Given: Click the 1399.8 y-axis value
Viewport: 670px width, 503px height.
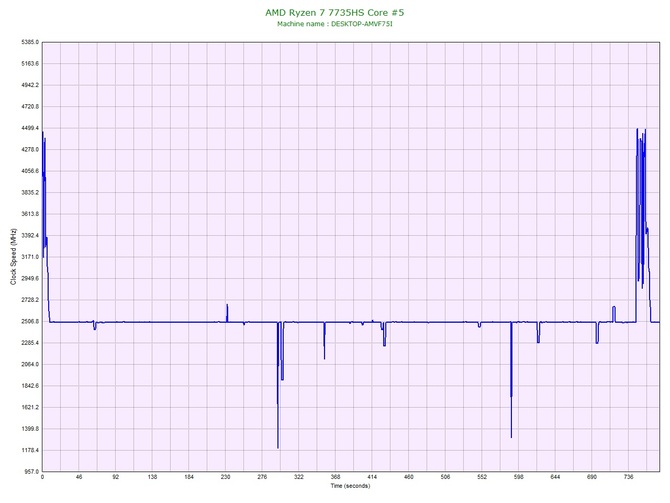Looking at the screenshot, I should 30,429.
